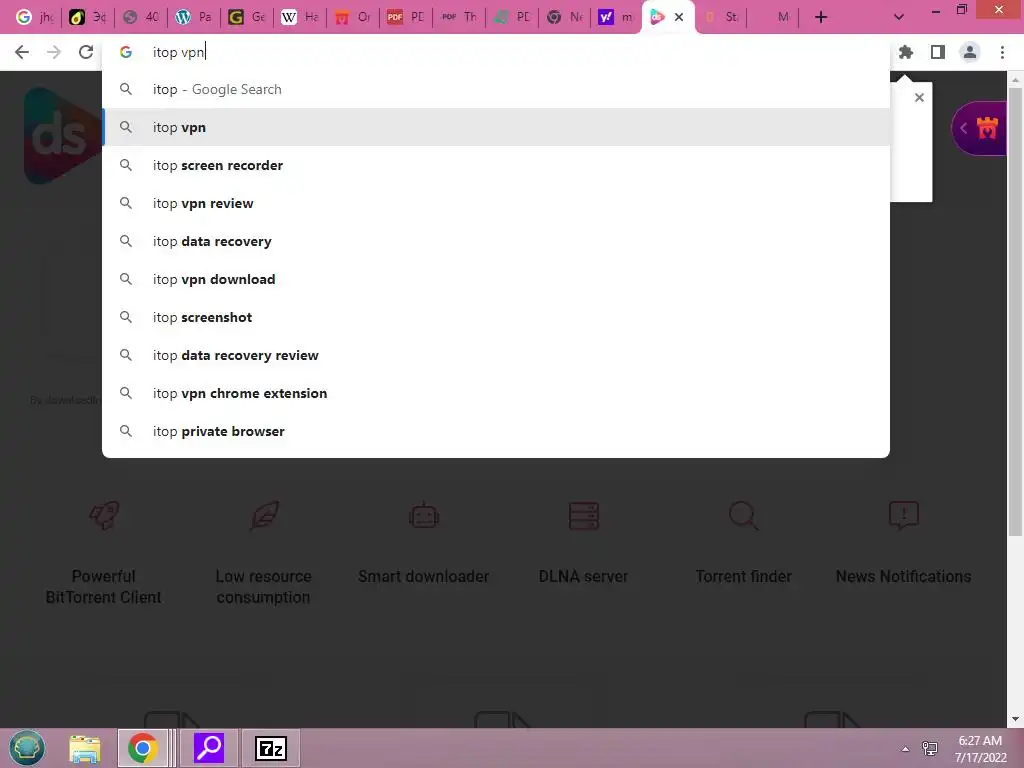Open the Chrome profile avatar

tap(970, 52)
